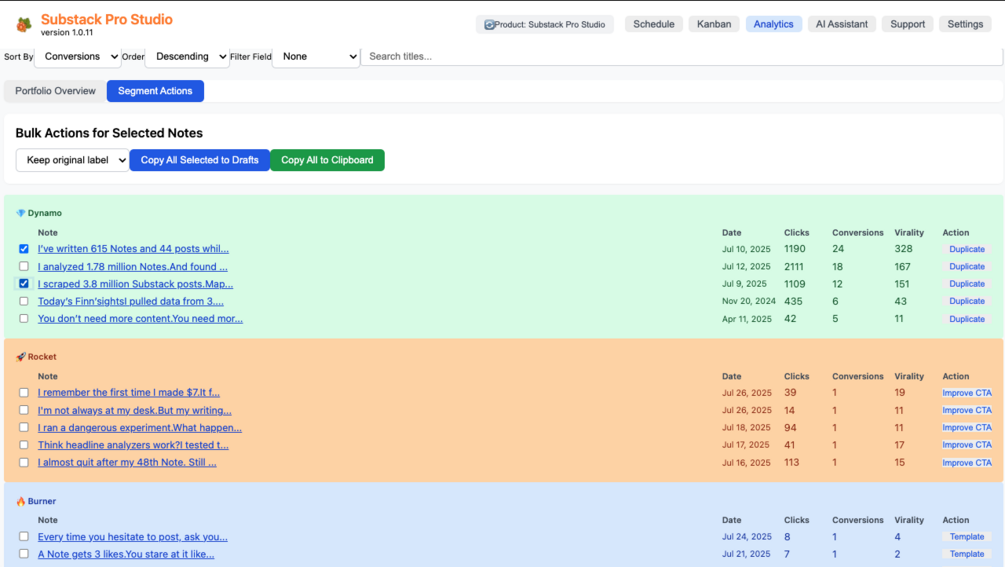Click the Product switch icon in header
The width and height of the screenshot is (1005, 567).
489,24
